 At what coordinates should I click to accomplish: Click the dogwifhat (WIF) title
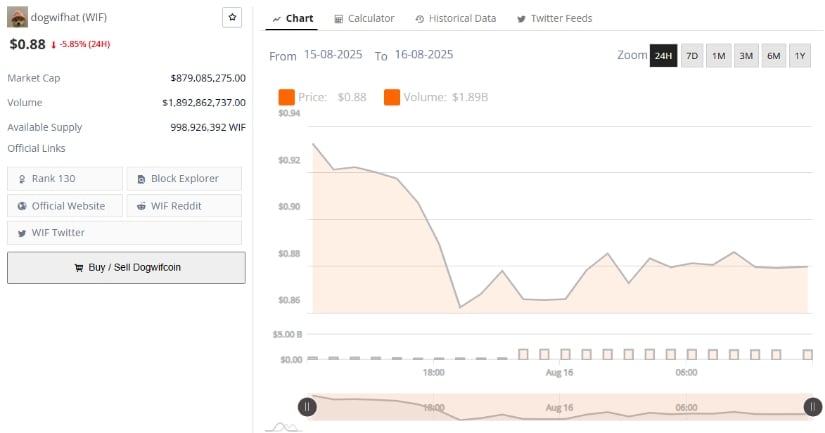[68, 17]
